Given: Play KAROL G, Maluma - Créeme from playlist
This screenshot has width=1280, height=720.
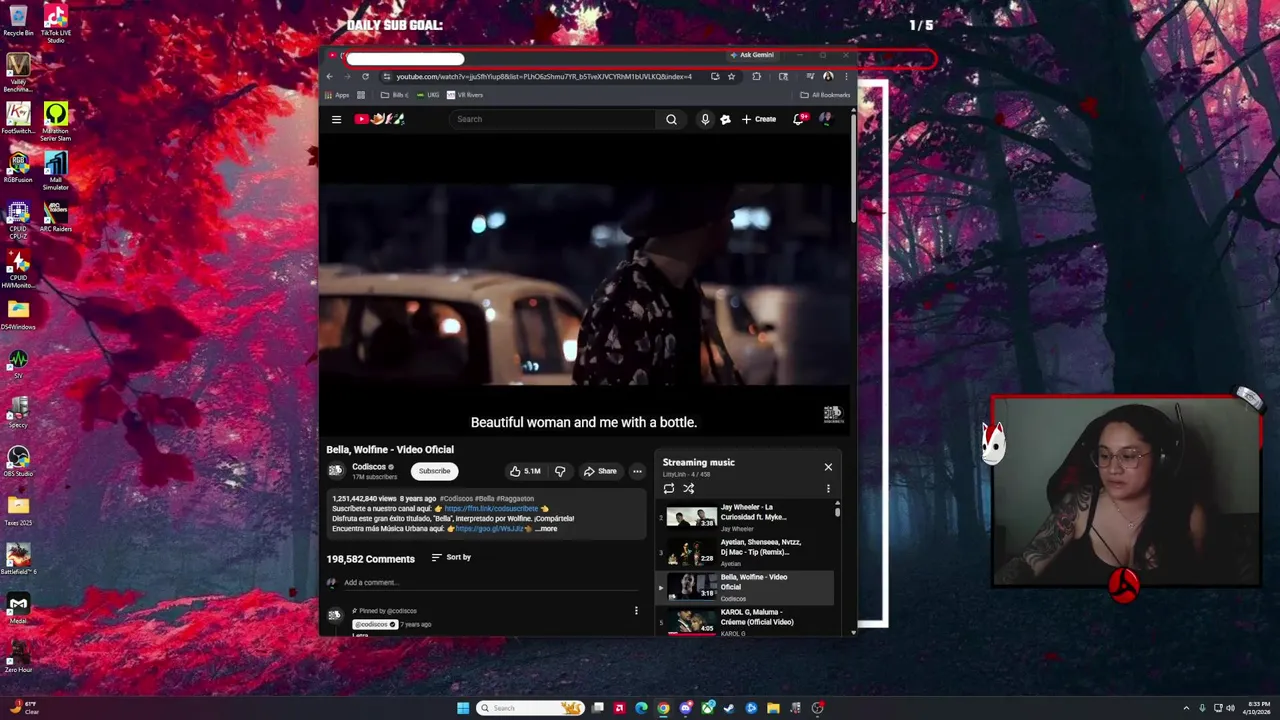Looking at the screenshot, I should coord(745,622).
